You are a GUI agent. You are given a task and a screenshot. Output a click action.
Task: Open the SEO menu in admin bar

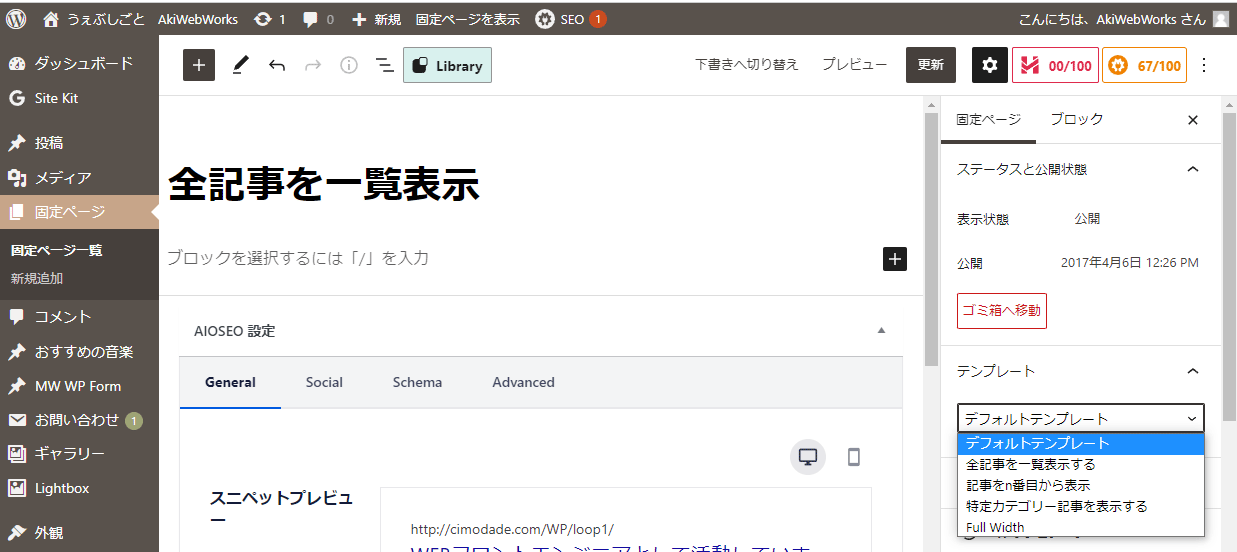571,19
